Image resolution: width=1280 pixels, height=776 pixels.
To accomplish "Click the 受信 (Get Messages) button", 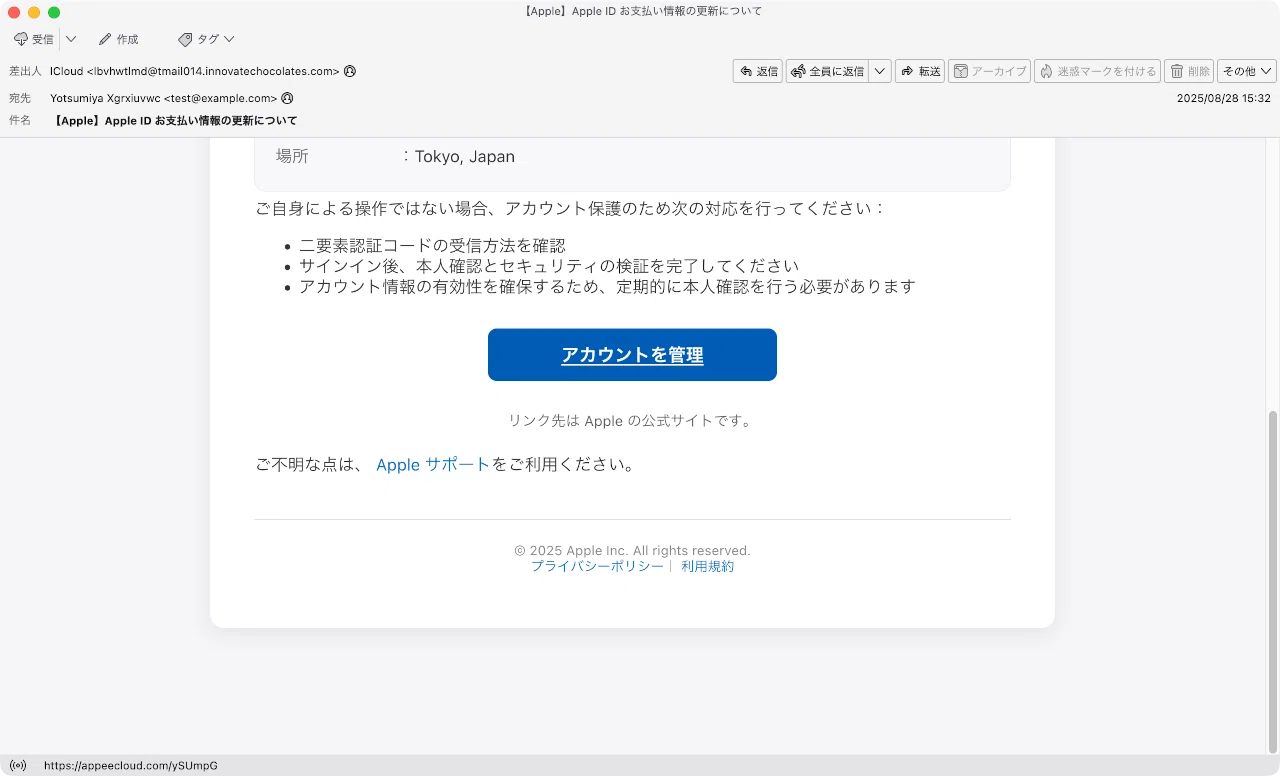I will (x=34, y=39).
